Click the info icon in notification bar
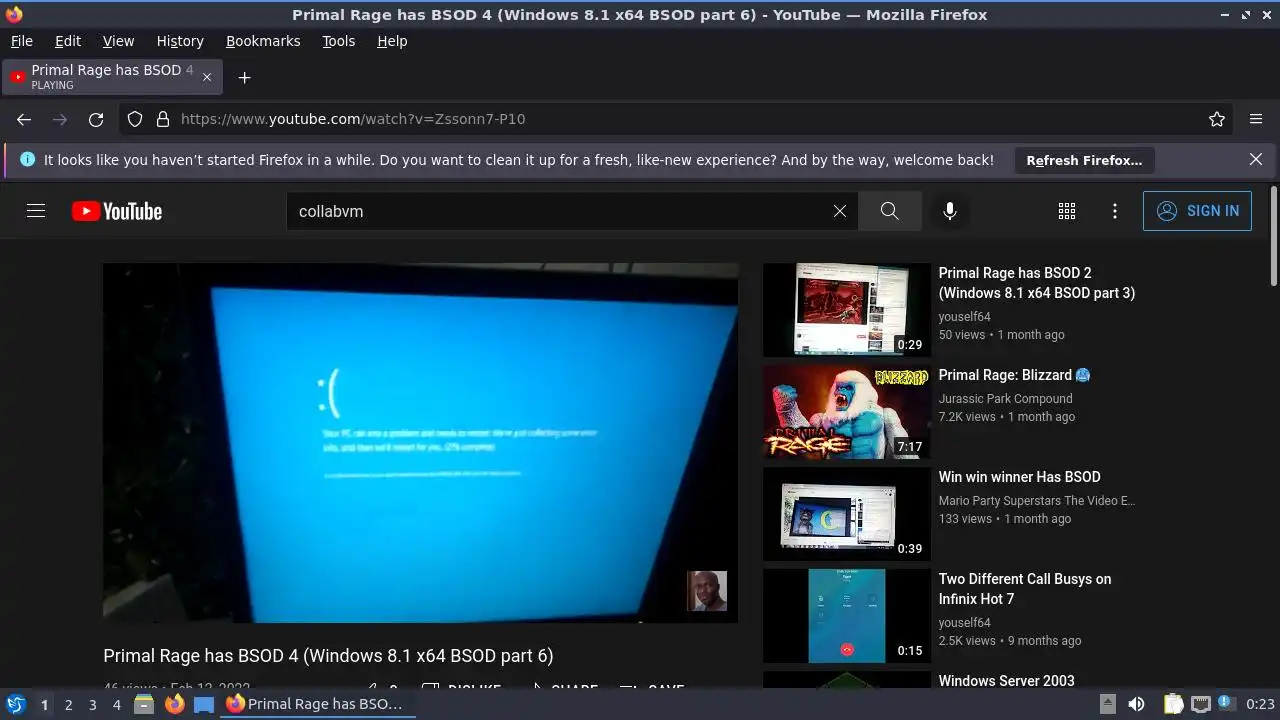Viewport: 1280px width, 720px height. pos(27,160)
